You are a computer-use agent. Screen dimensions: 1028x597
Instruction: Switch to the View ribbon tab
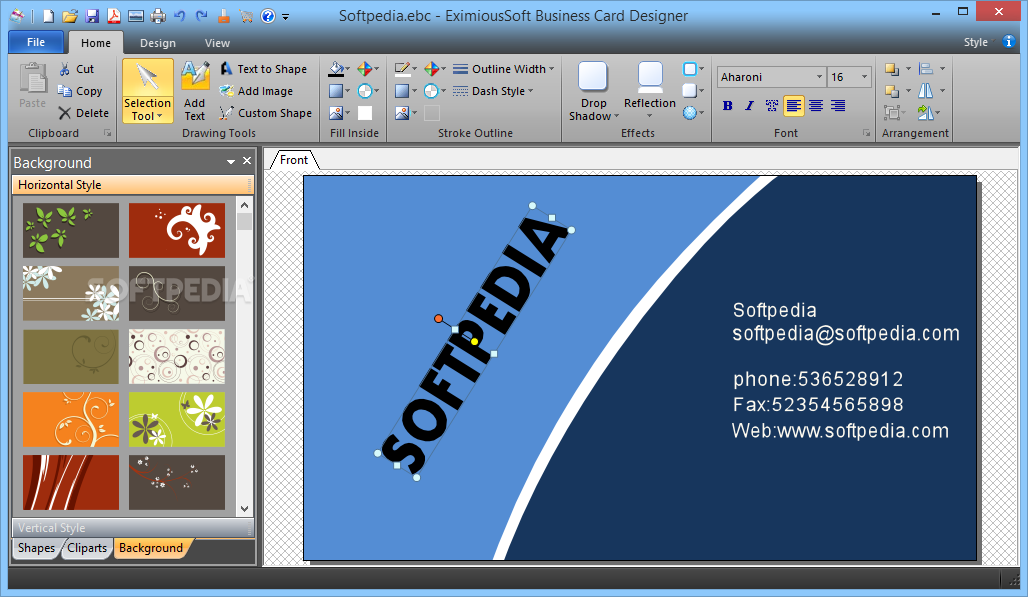(x=217, y=43)
